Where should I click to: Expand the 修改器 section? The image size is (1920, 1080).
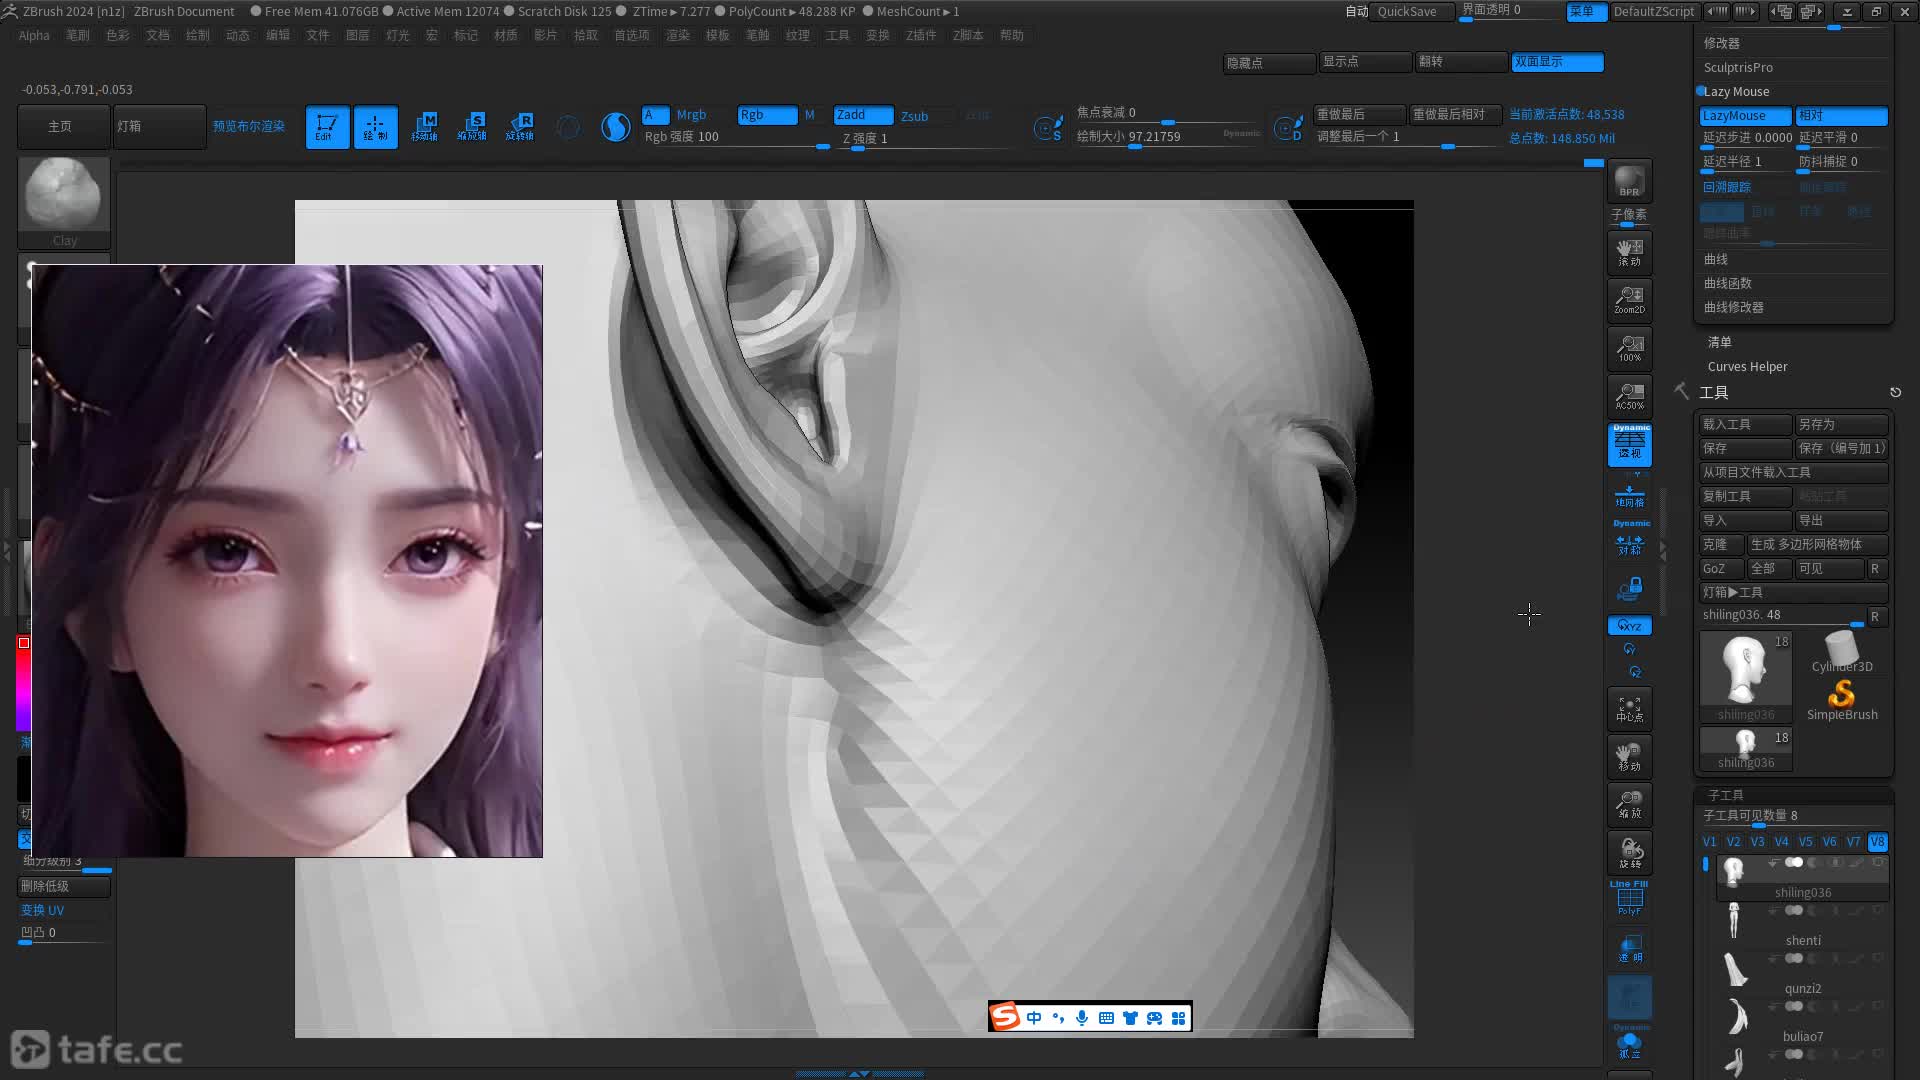pos(1722,43)
